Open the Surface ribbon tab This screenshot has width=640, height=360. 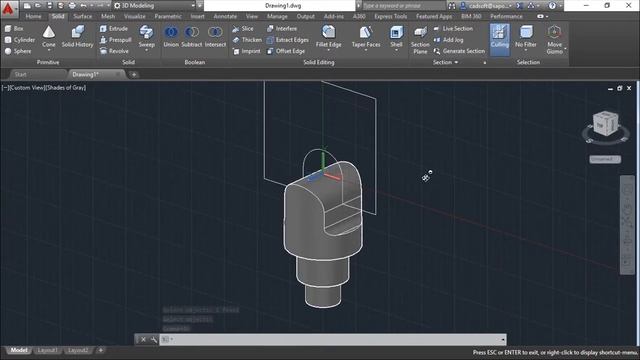click(x=82, y=16)
